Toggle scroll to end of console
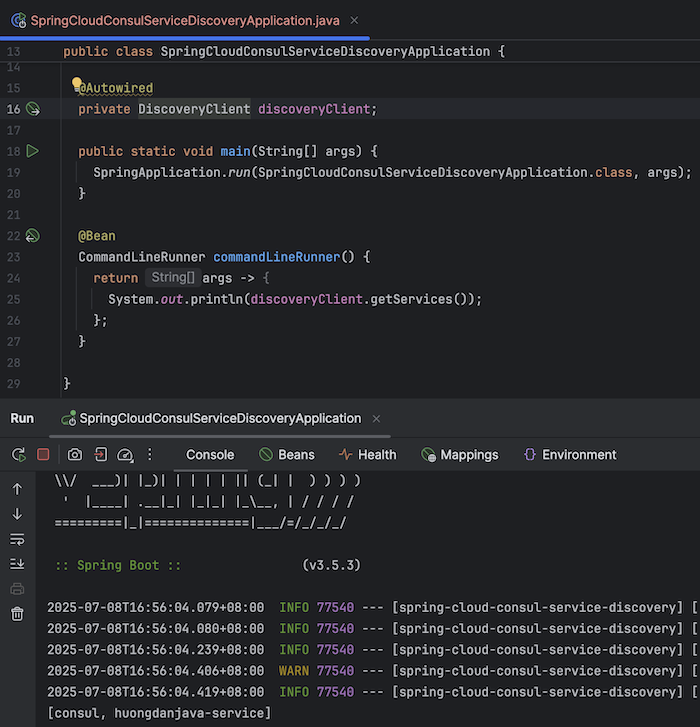Image resolution: width=700 pixels, height=727 pixels. (x=17, y=564)
